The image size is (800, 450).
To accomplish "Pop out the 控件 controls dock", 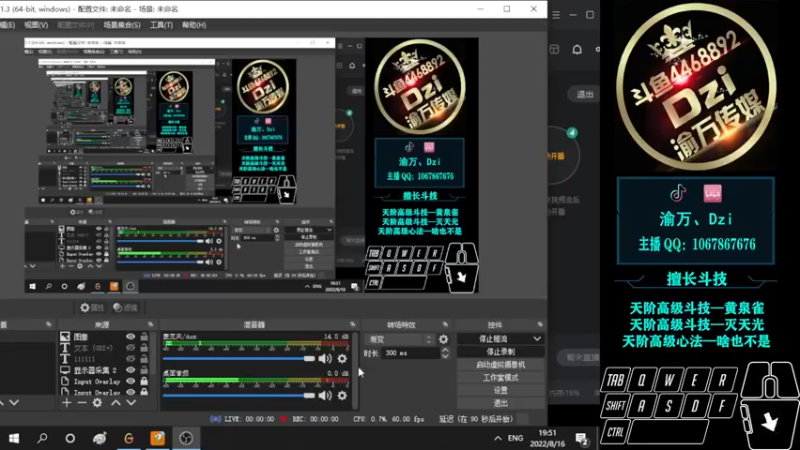I will click(x=540, y=324).
